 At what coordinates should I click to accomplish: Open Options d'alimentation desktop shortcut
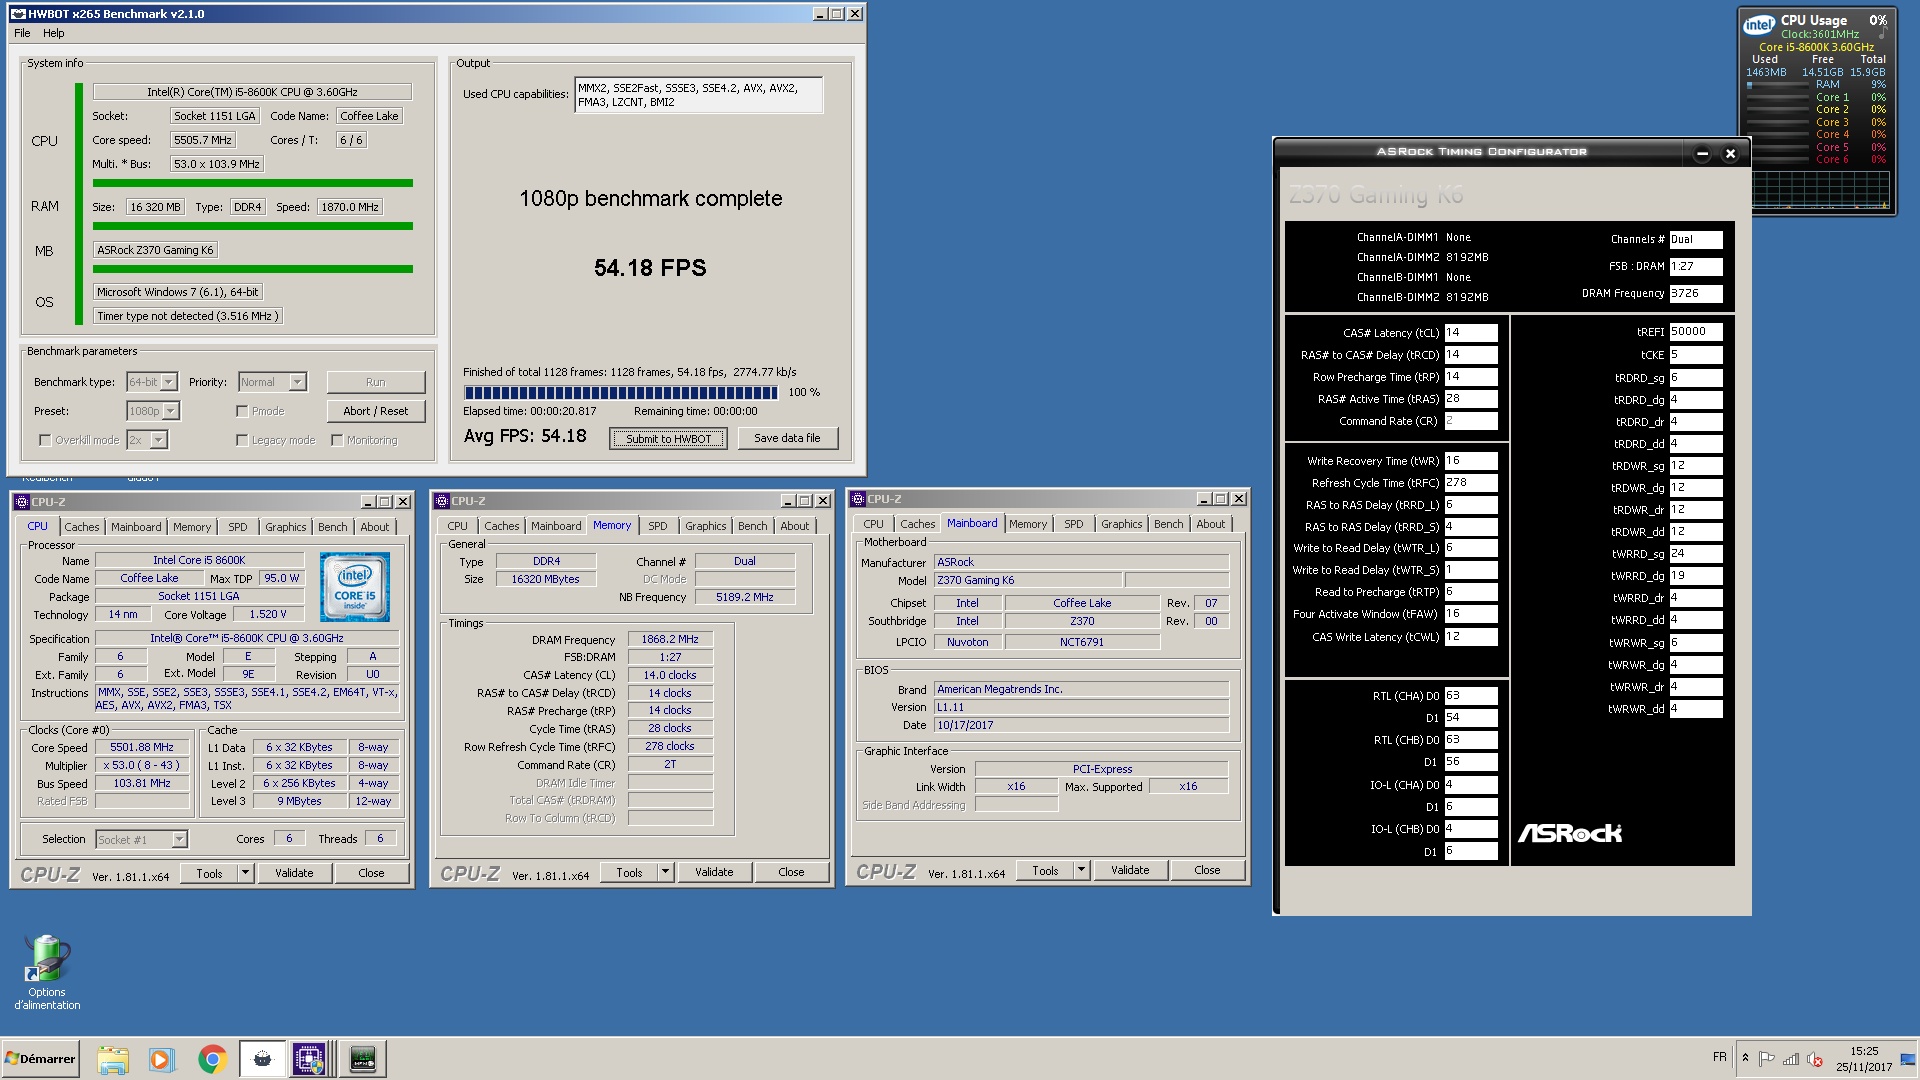point(47,972)
